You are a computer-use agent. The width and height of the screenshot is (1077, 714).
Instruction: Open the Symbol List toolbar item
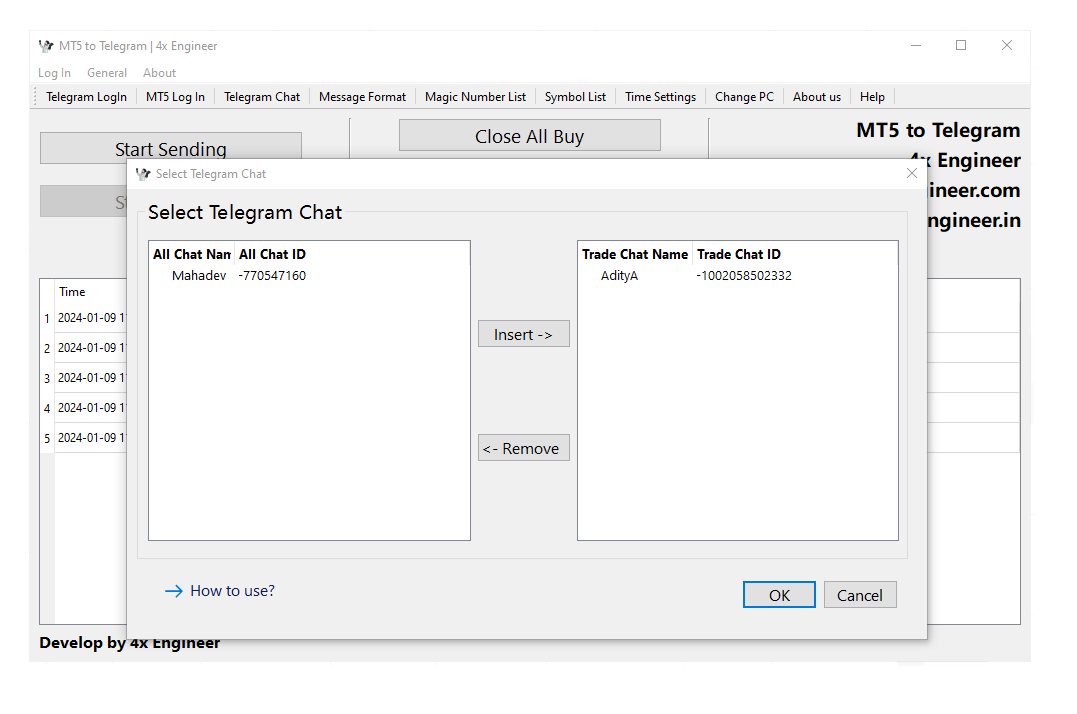tap(575, 97)
